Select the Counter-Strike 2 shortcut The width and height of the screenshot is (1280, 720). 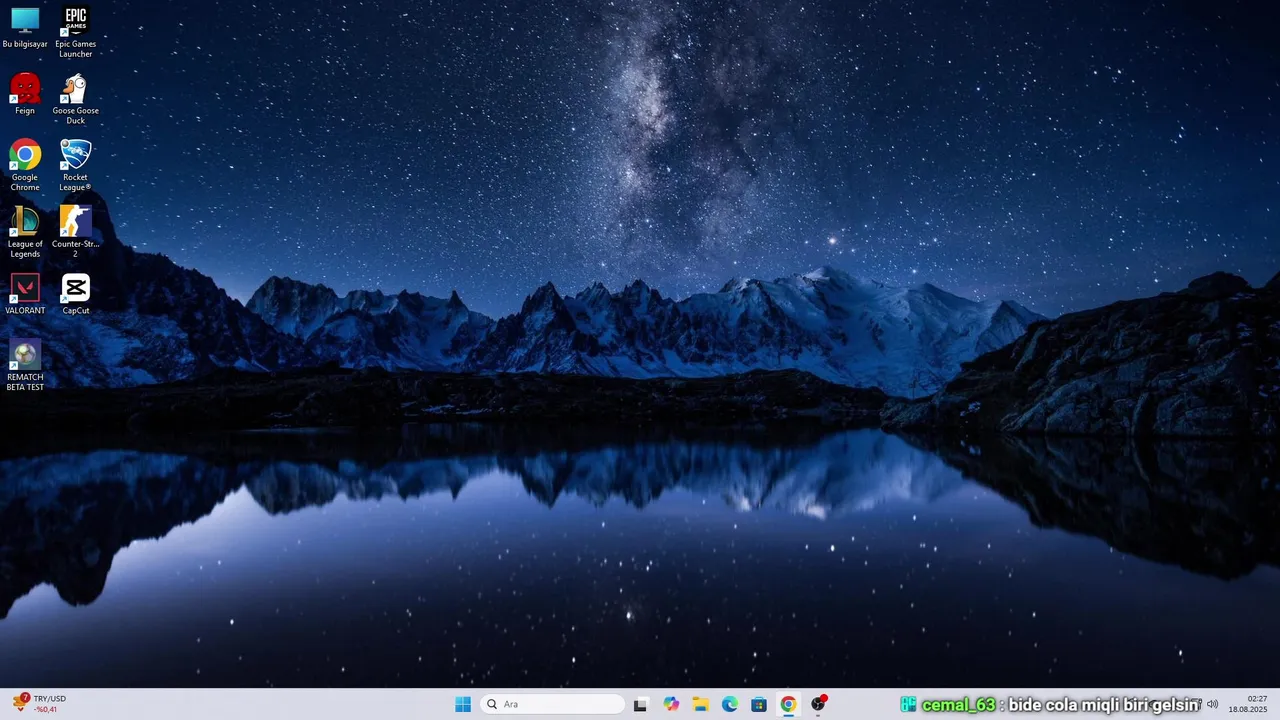click(x=75, y=232)
